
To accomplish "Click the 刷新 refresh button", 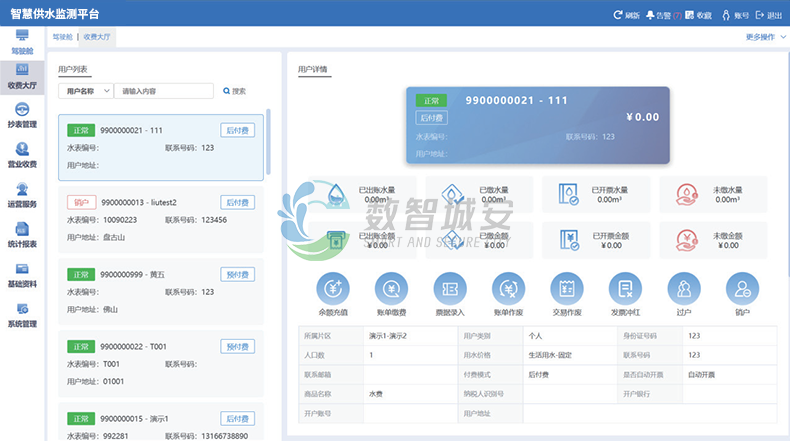I will click(626, 16).
